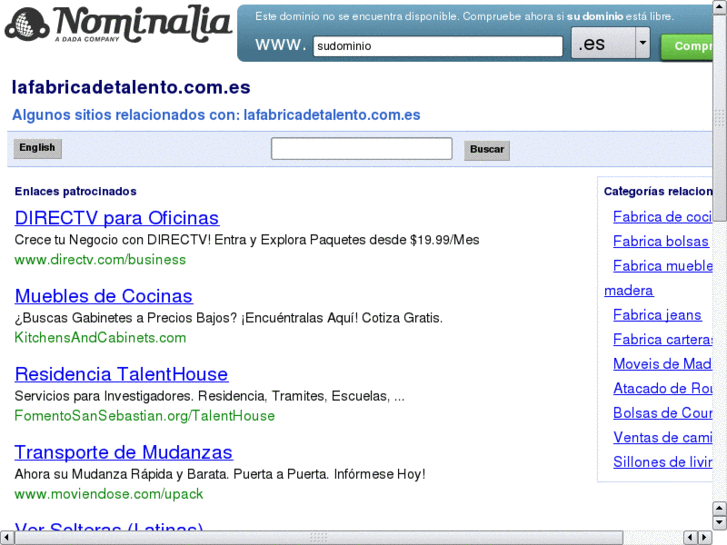Image resolution: width=727 pixels, height=545 pixels.
Task: Click the Algunos sitios relacionados con heading
Action: click(216, 115)
